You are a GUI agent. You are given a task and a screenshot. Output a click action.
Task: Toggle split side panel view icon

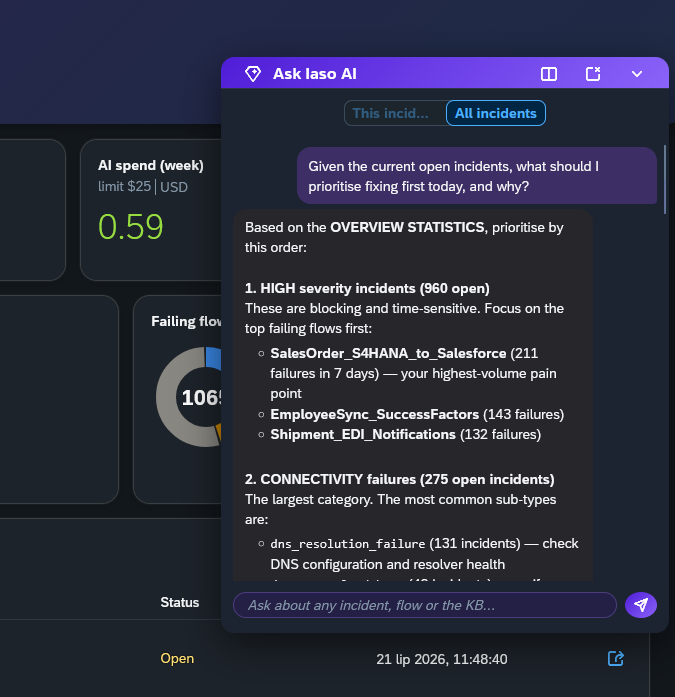(549, 74)
